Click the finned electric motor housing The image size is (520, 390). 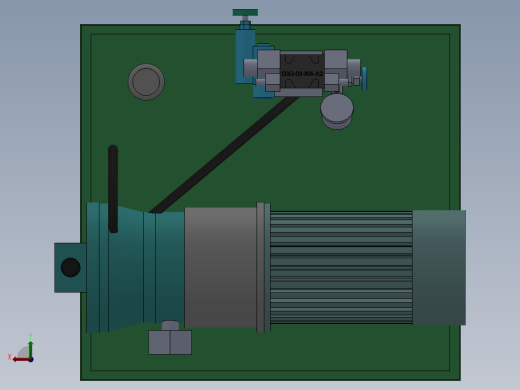tap(341, 267)
